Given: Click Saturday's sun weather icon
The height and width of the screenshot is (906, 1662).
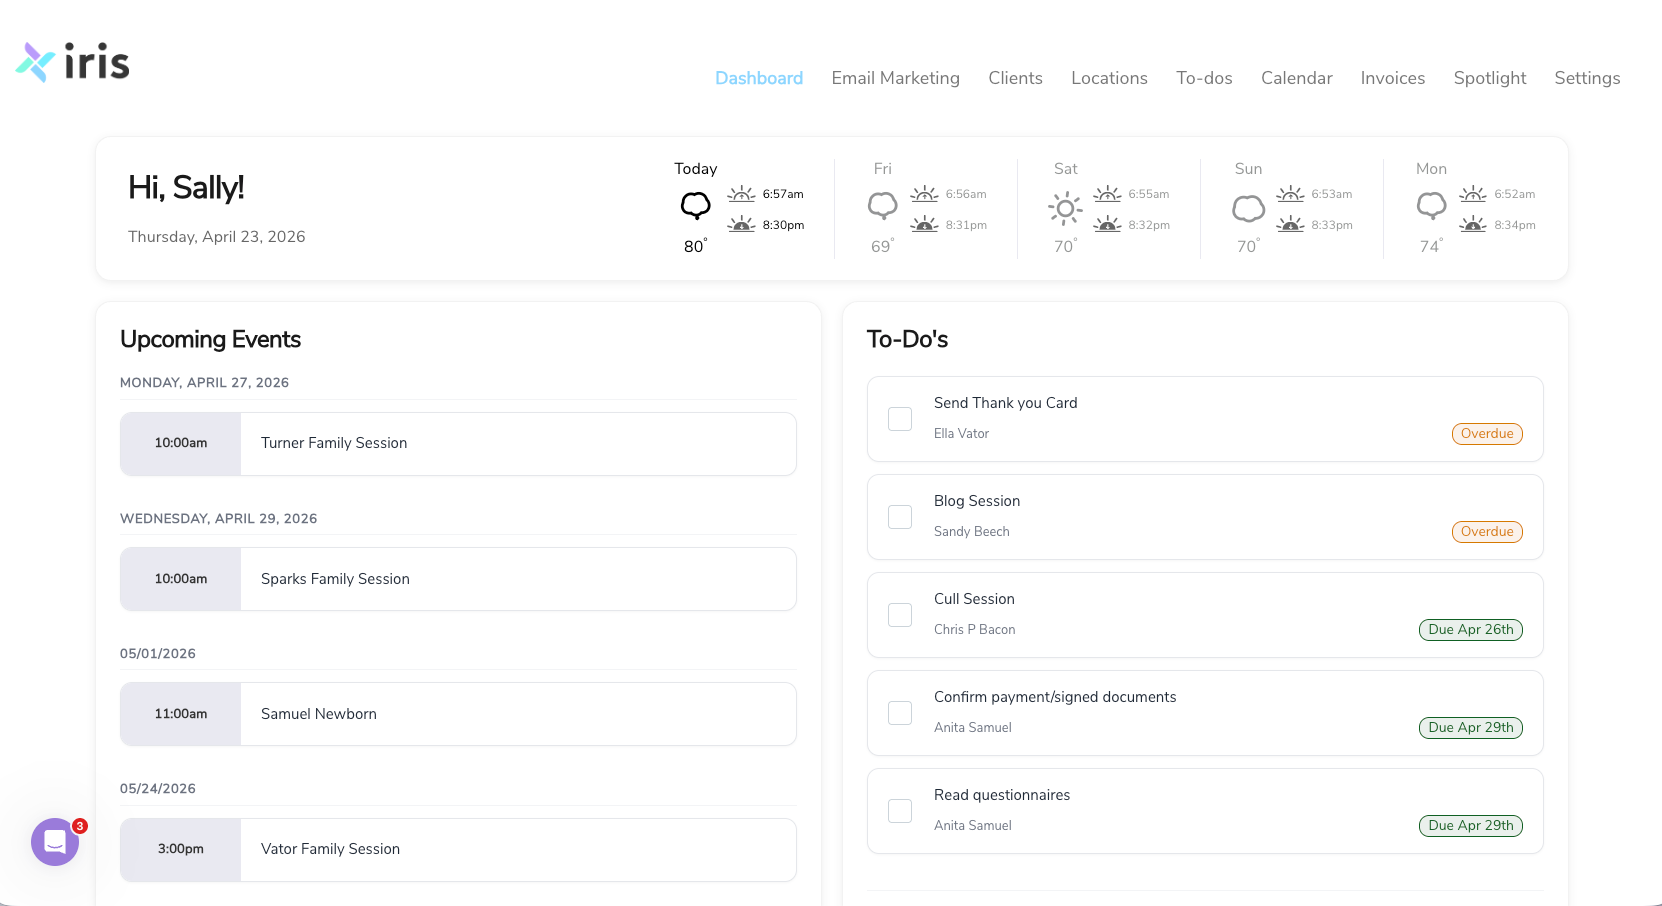Looking at the screenshot, I should tap(1065, 209).
